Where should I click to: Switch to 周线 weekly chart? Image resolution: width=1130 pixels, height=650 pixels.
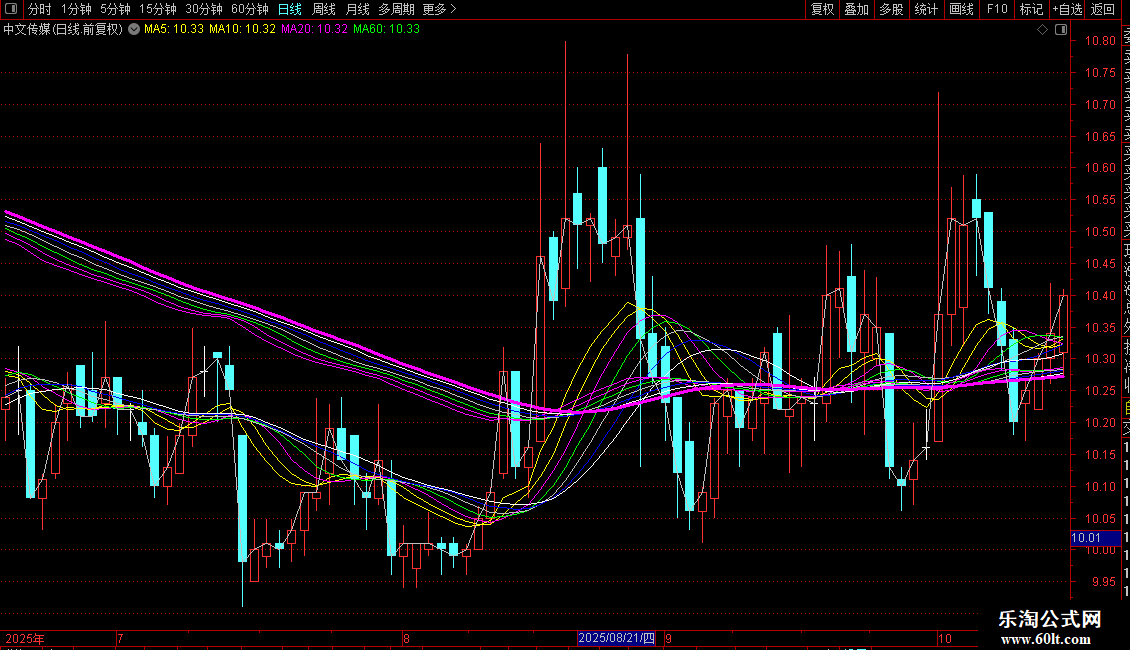pos(324,9)
